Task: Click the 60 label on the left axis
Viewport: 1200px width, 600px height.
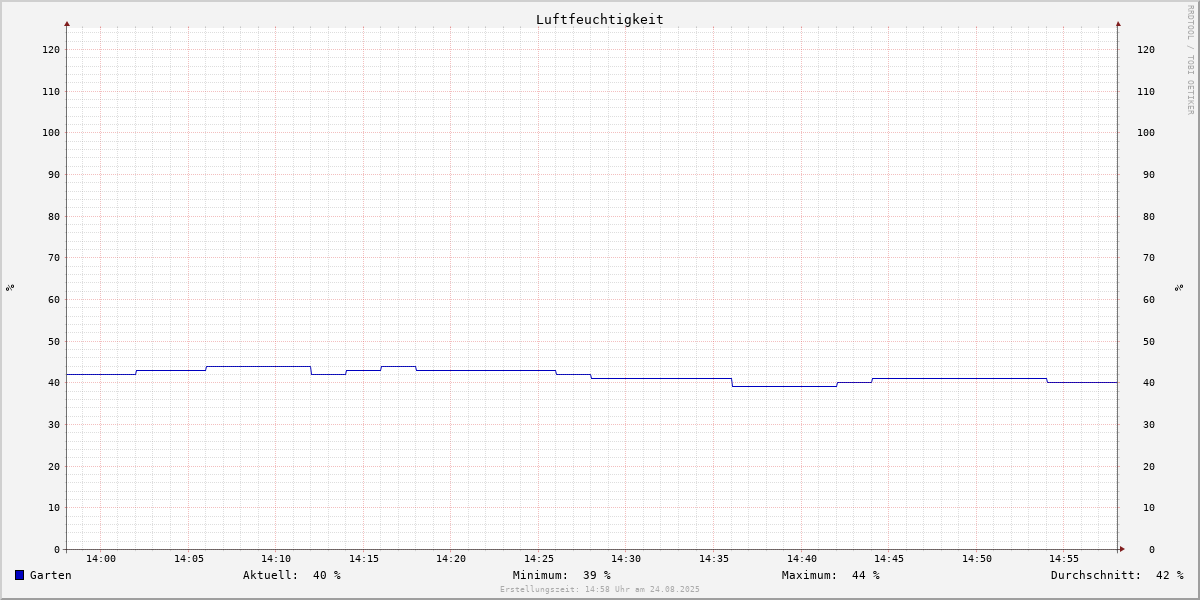Action: (x=54, y=299)
